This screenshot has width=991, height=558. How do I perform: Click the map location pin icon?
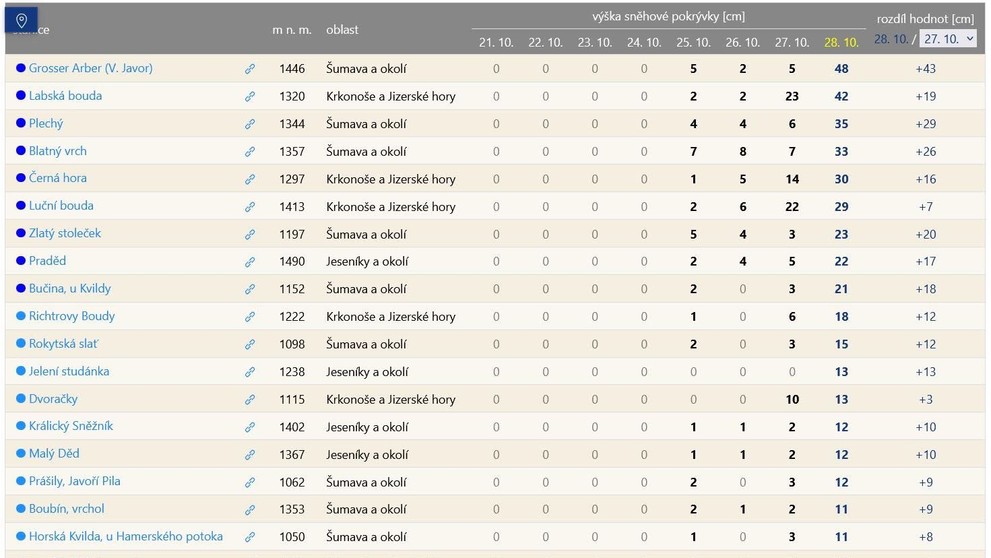[x=21, y=20]
